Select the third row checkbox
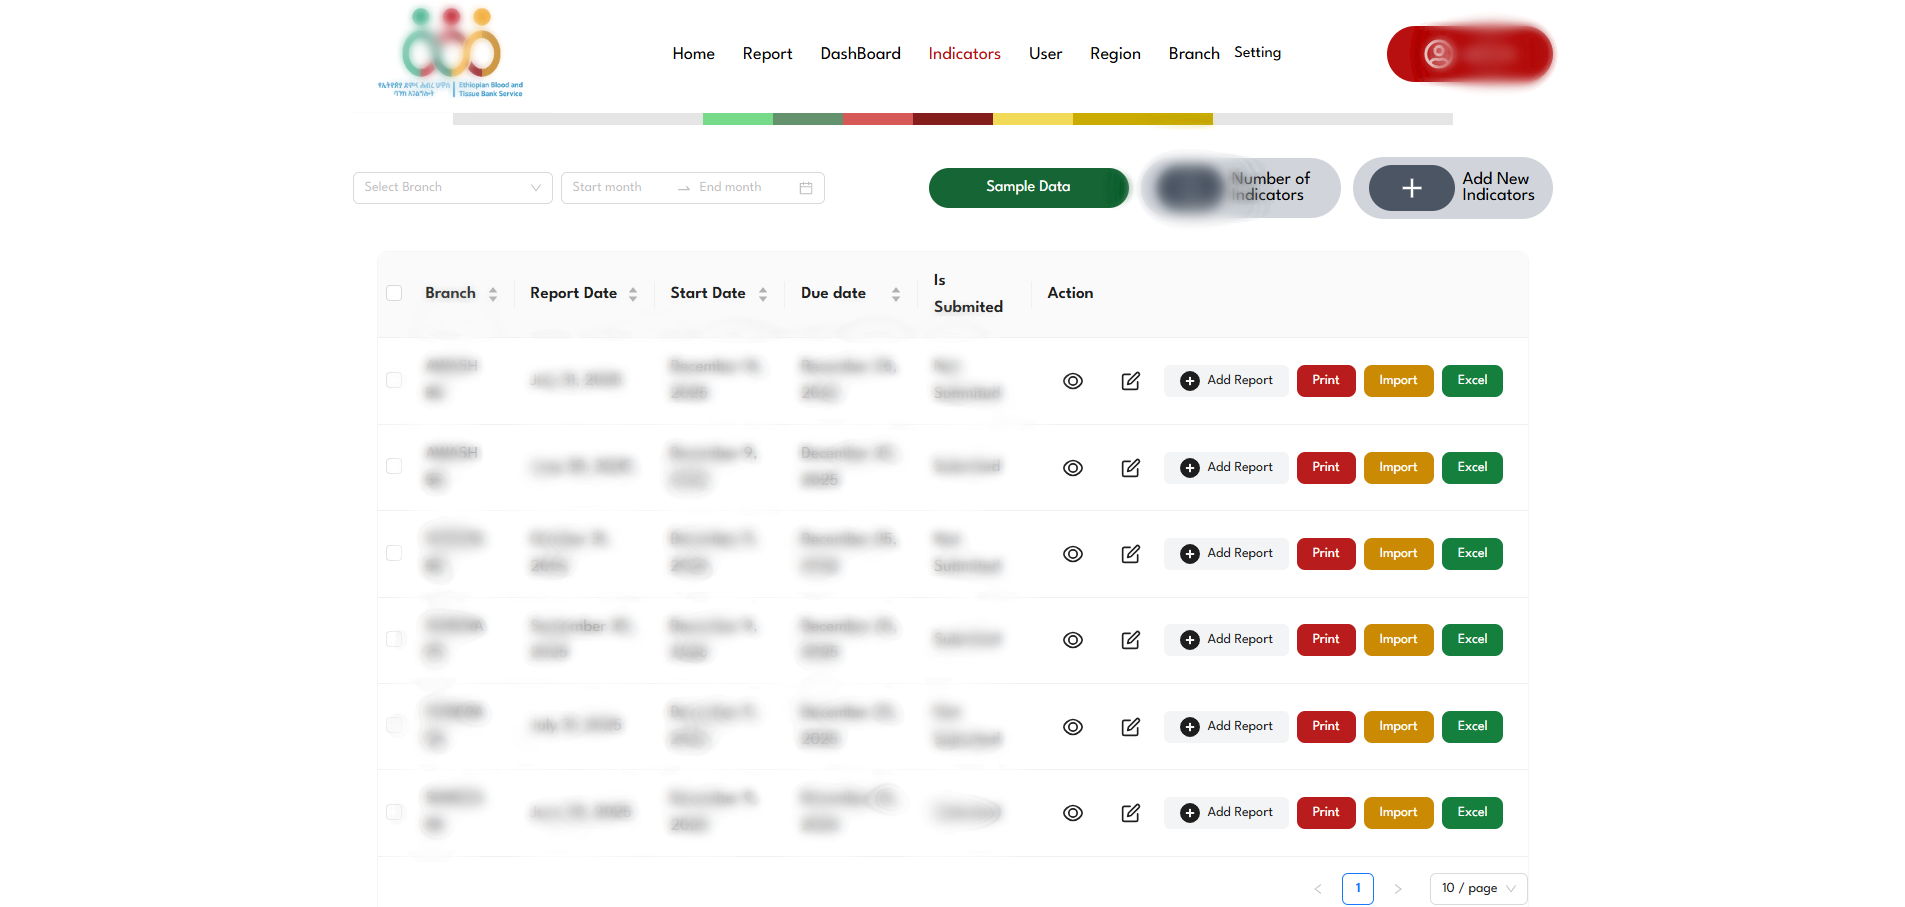This screenshot has width=1905, height=907. point(394,553)
